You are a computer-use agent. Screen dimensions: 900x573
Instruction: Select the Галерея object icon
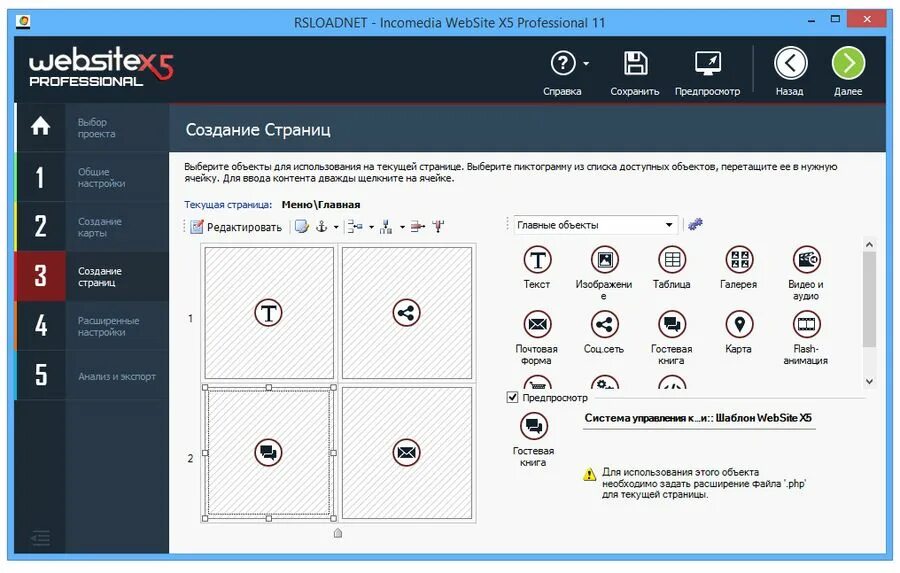[739, 260]
